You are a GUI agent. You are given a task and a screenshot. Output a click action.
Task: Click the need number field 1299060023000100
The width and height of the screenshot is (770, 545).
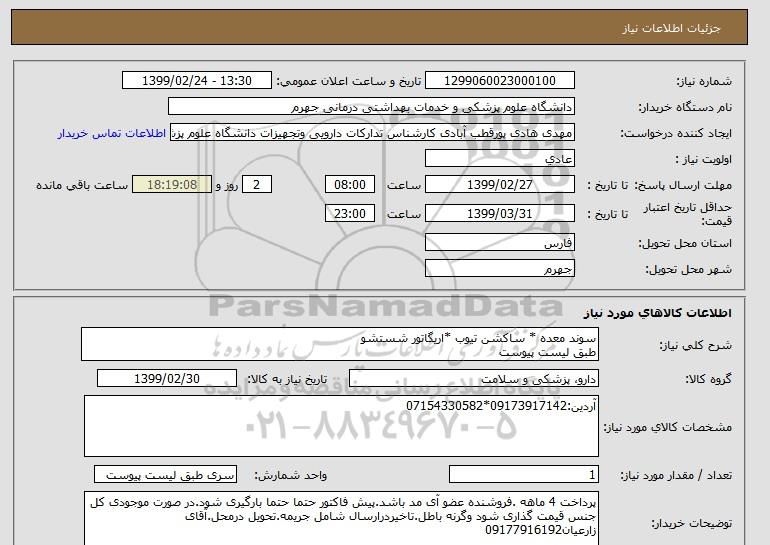tap(499, 81)
